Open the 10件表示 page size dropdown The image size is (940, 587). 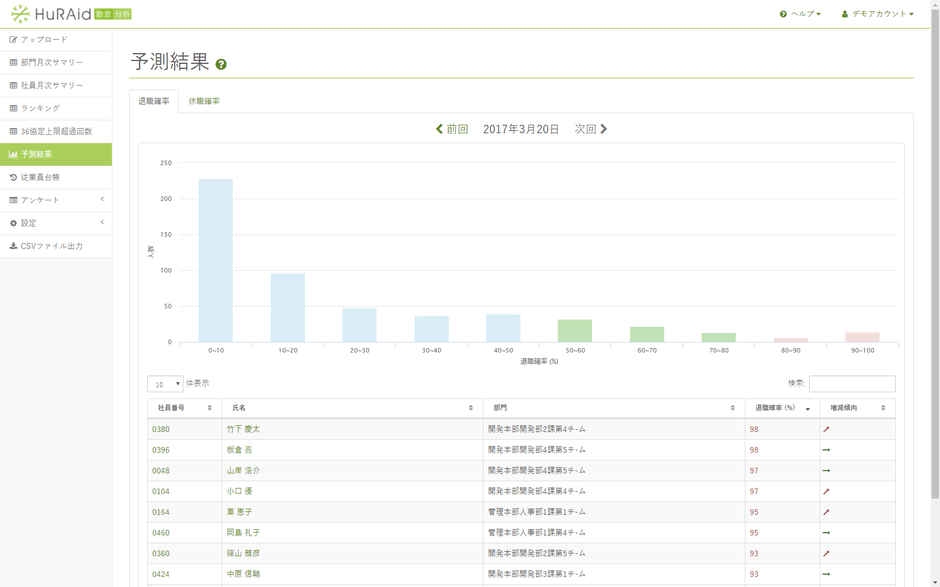point(165,384)
